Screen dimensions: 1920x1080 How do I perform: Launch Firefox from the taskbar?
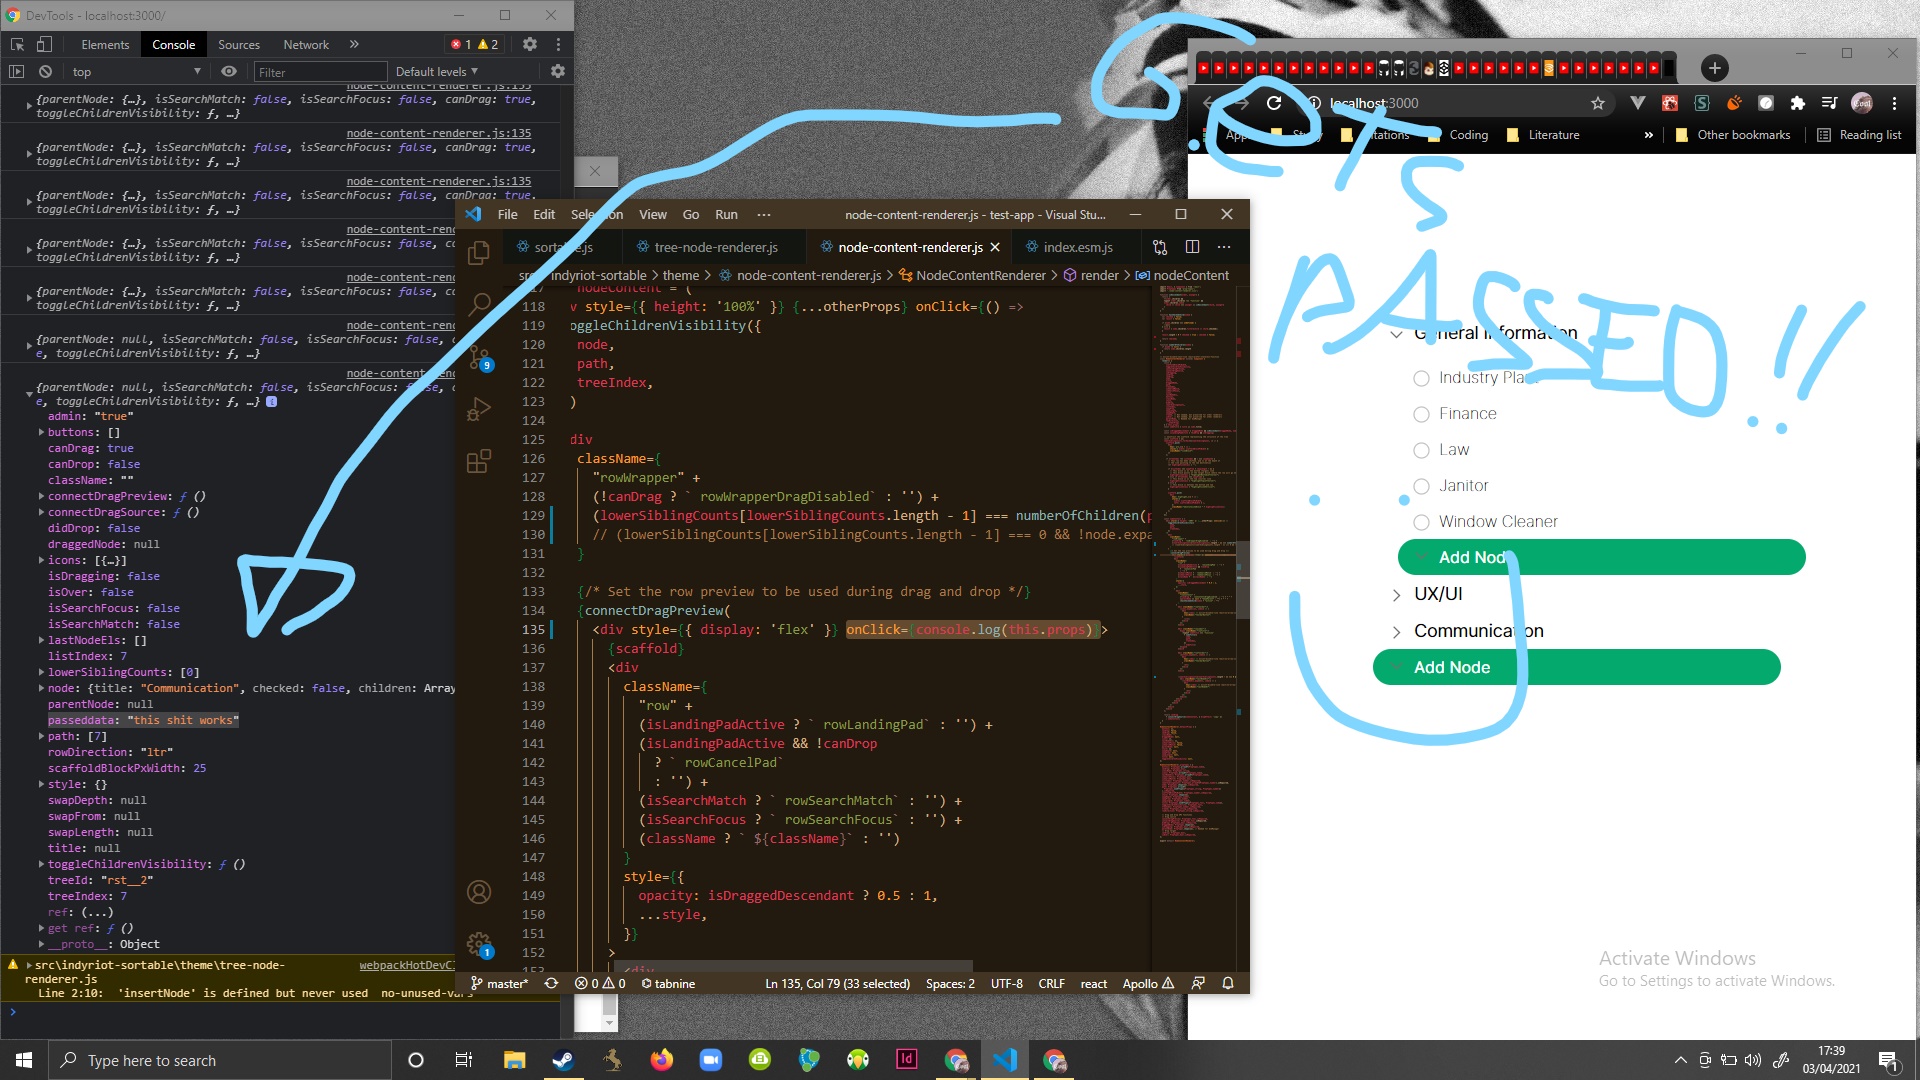pos(662,1060)
